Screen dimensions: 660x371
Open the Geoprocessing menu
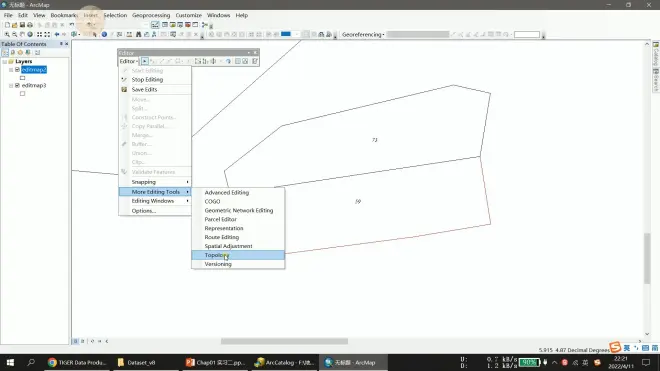point(151,15)
